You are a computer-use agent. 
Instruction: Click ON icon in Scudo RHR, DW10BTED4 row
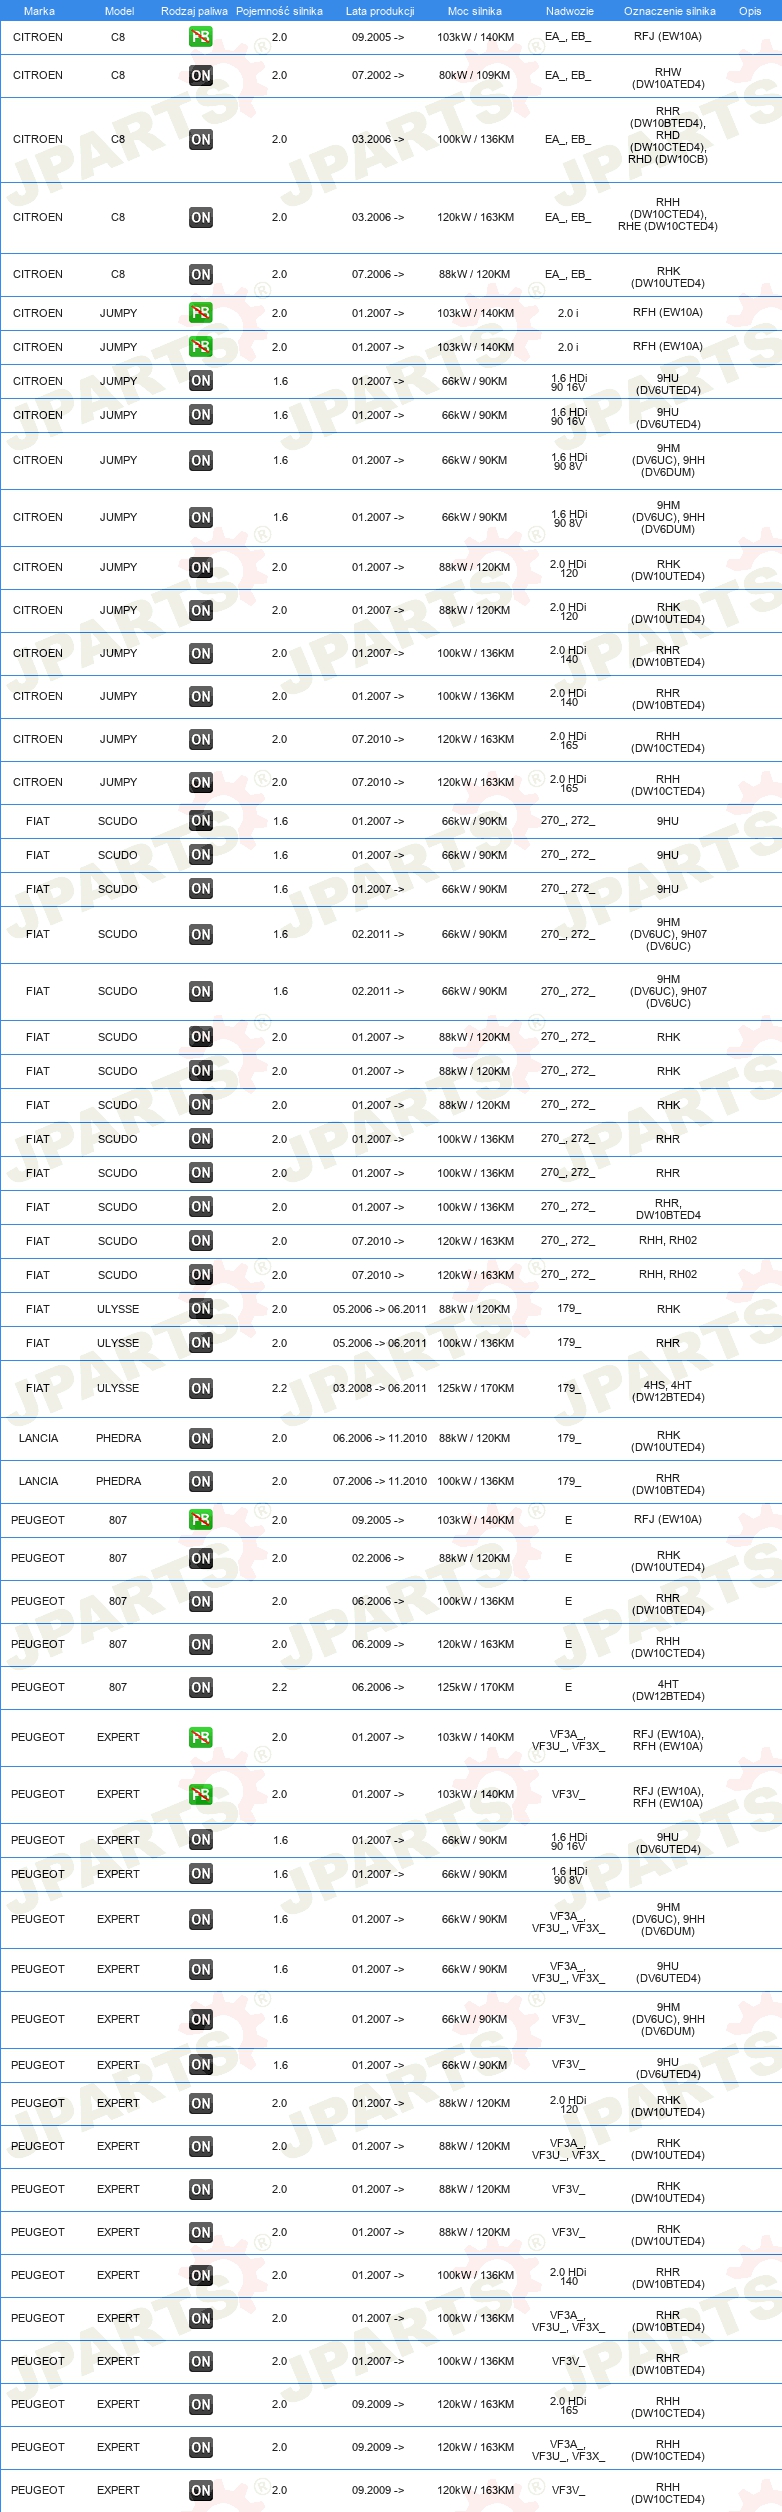tap(201, 1207)
